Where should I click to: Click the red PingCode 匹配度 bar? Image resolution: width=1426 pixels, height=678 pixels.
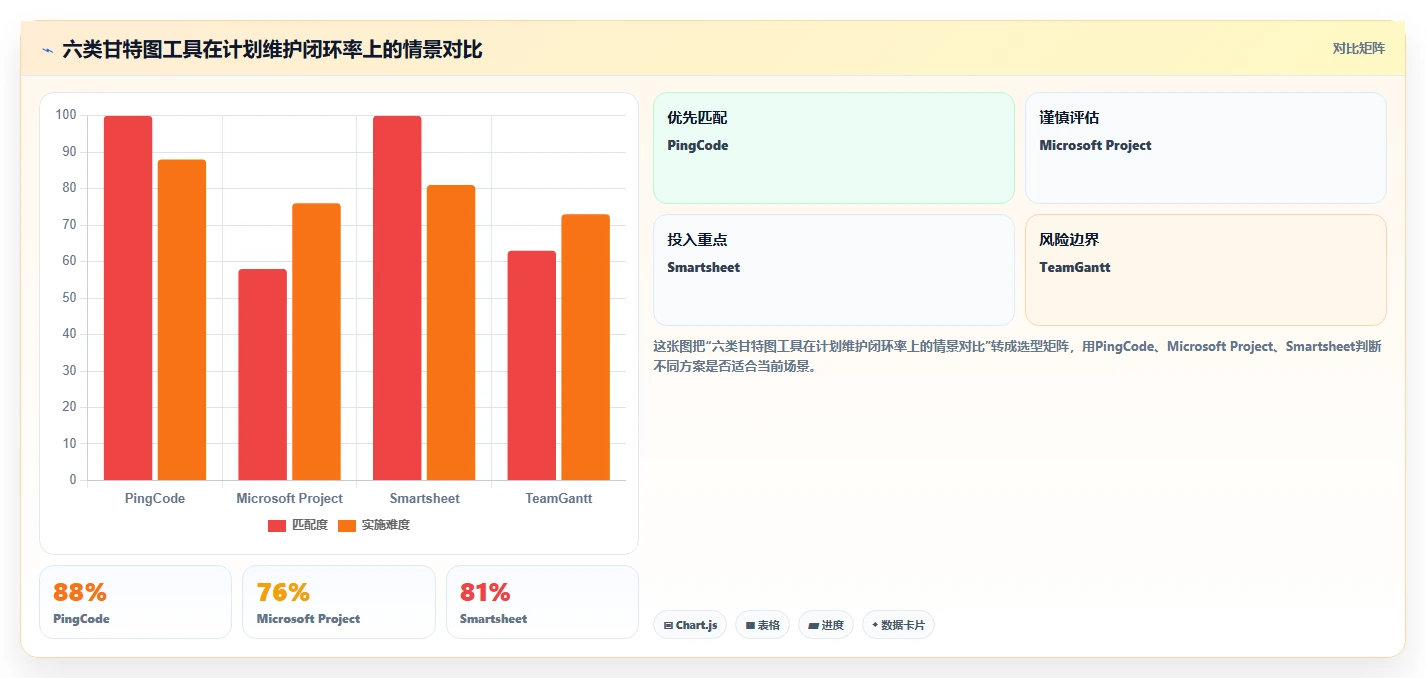(x=128, y=298)
